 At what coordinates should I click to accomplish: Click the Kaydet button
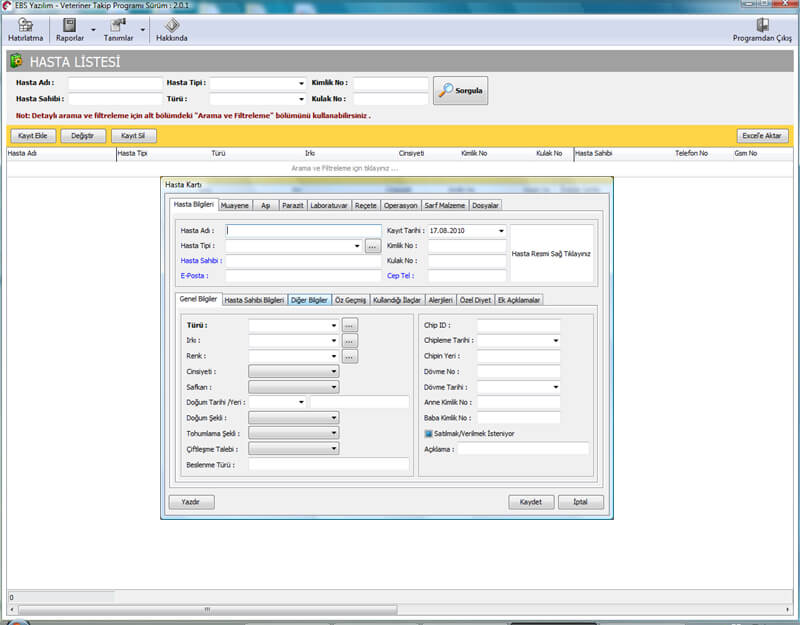tap(531, 502)
